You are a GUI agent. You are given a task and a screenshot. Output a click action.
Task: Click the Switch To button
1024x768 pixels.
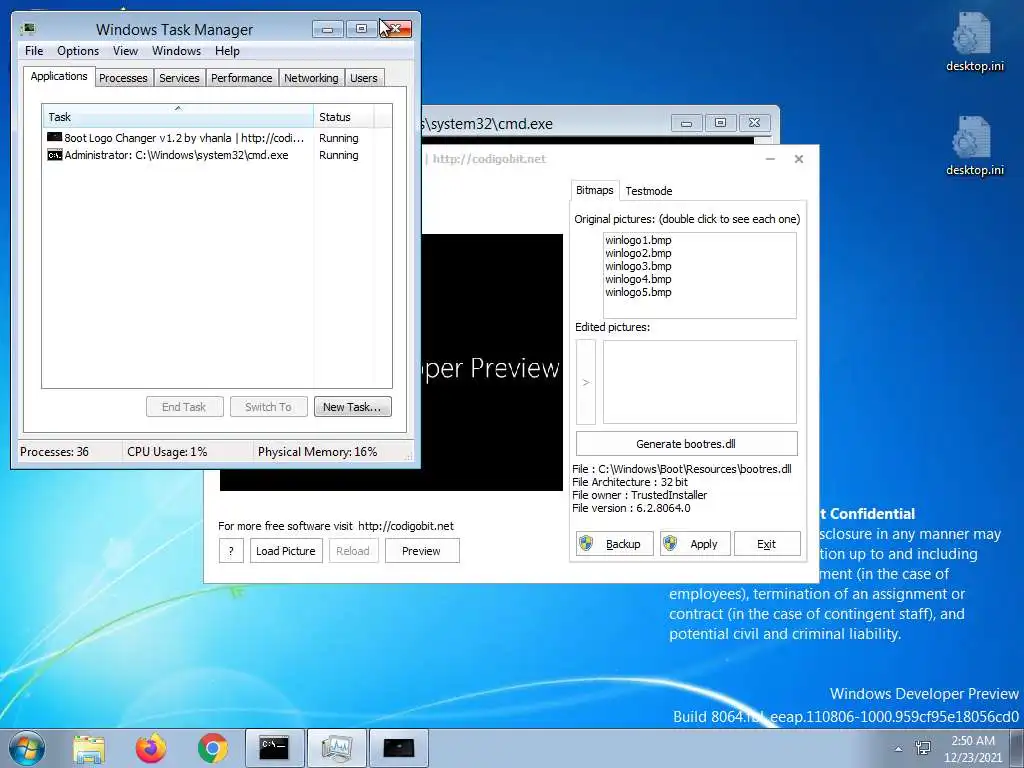268,407
